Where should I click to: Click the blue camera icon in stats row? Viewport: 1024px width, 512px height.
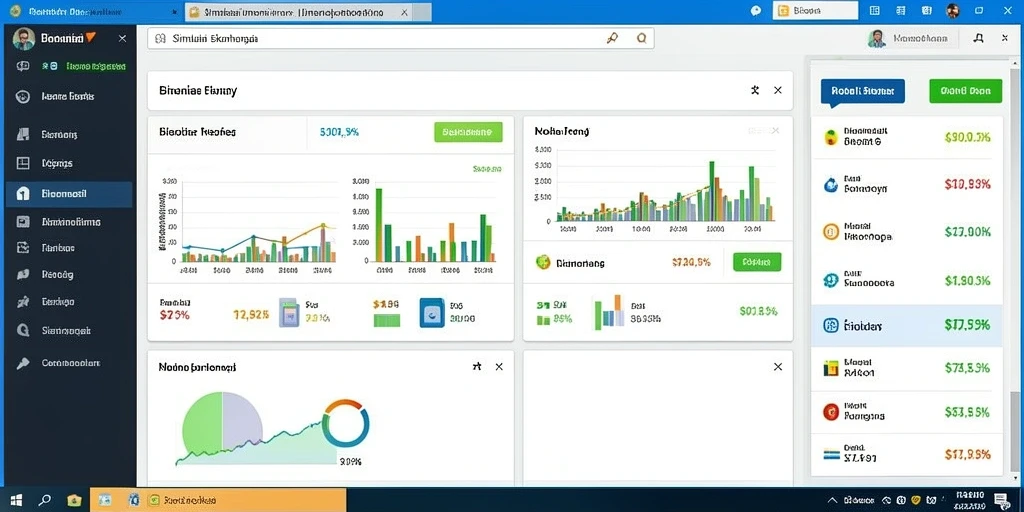[432, 313]
